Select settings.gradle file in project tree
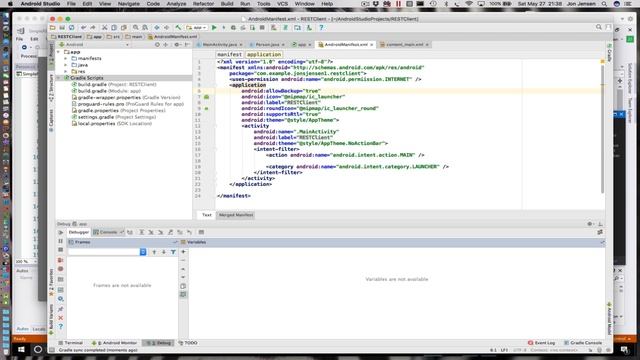The image size is (640, 360). pyautogui.click(x=114, y=117)
